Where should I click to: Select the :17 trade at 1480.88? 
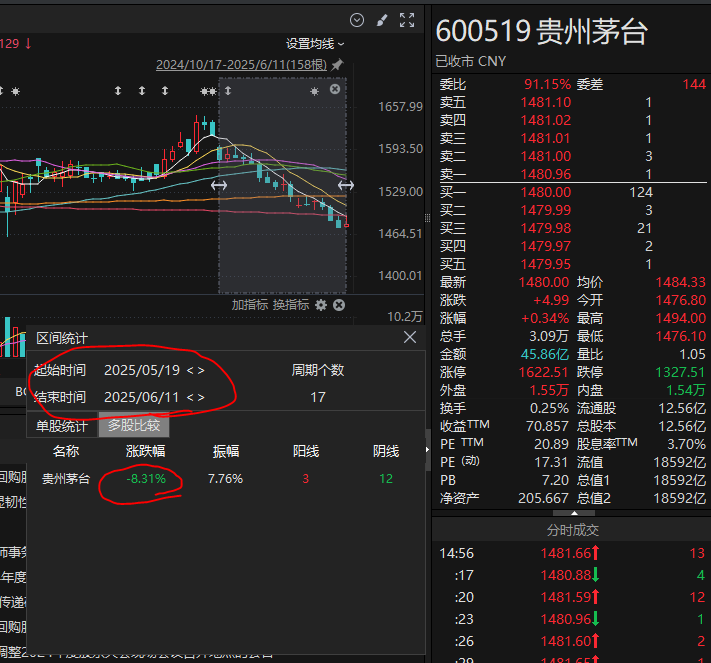tap(571, 575)
